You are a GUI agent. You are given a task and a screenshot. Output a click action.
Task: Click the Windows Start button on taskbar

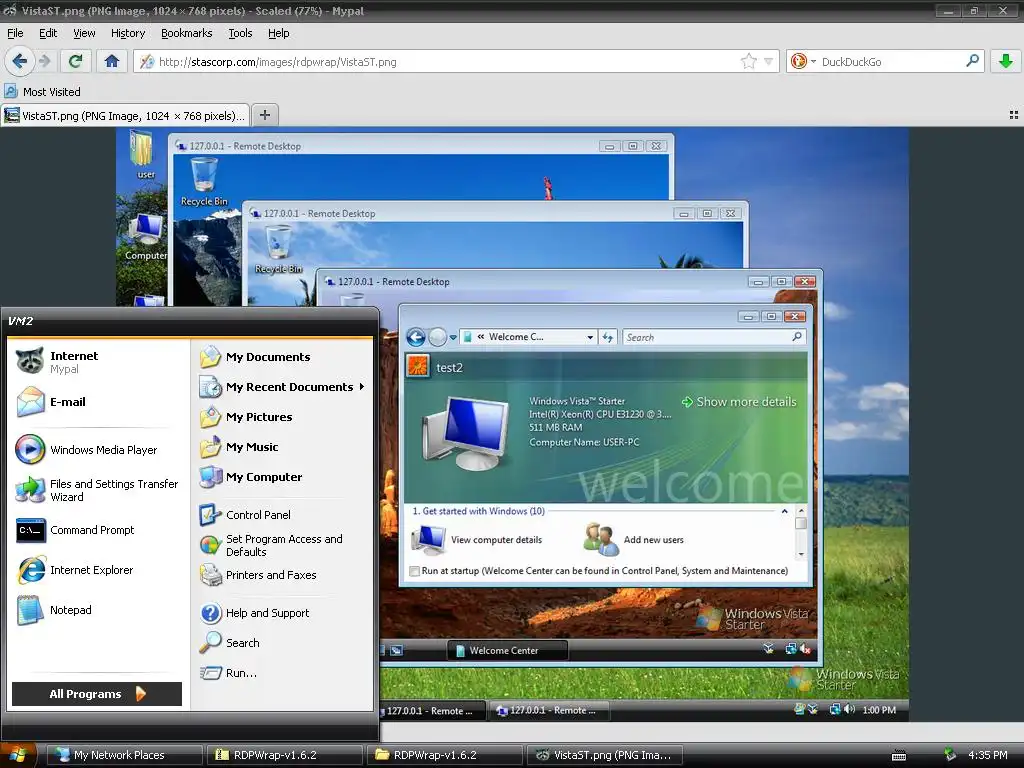click(x=18, y=755)
